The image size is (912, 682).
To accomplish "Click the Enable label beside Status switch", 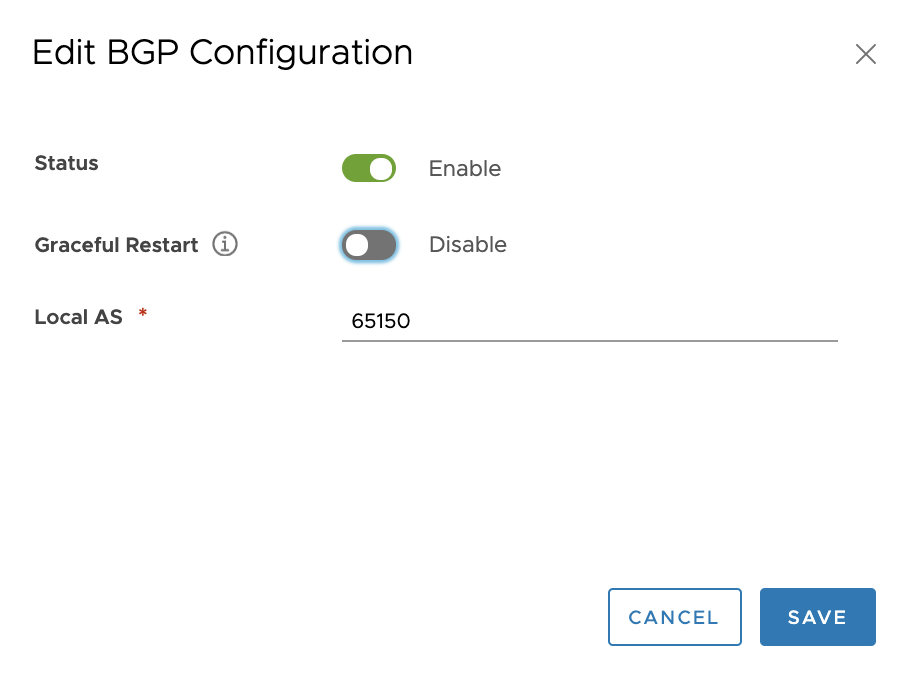I will 465,169.
